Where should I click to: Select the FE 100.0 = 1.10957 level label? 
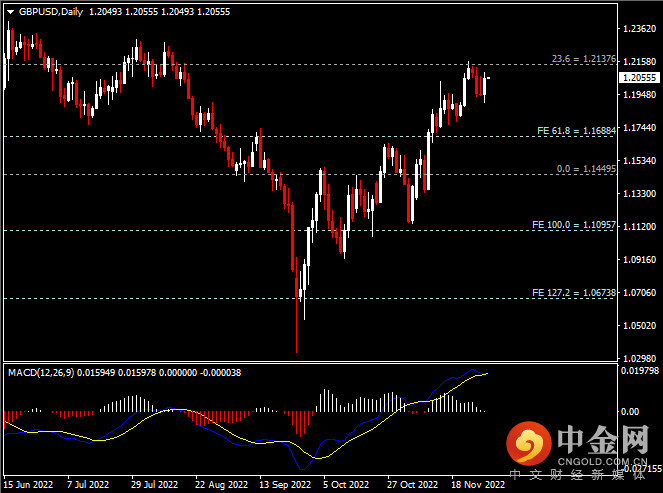point(574,226)
